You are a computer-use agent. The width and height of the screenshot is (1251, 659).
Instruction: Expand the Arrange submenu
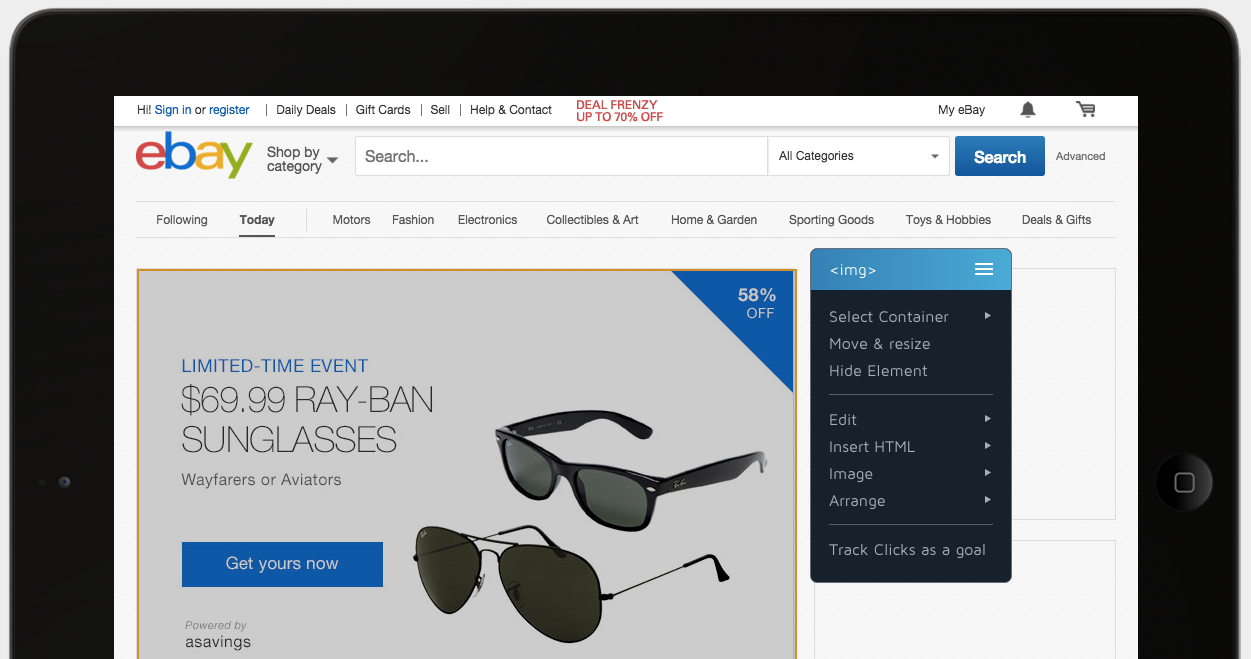910,501
